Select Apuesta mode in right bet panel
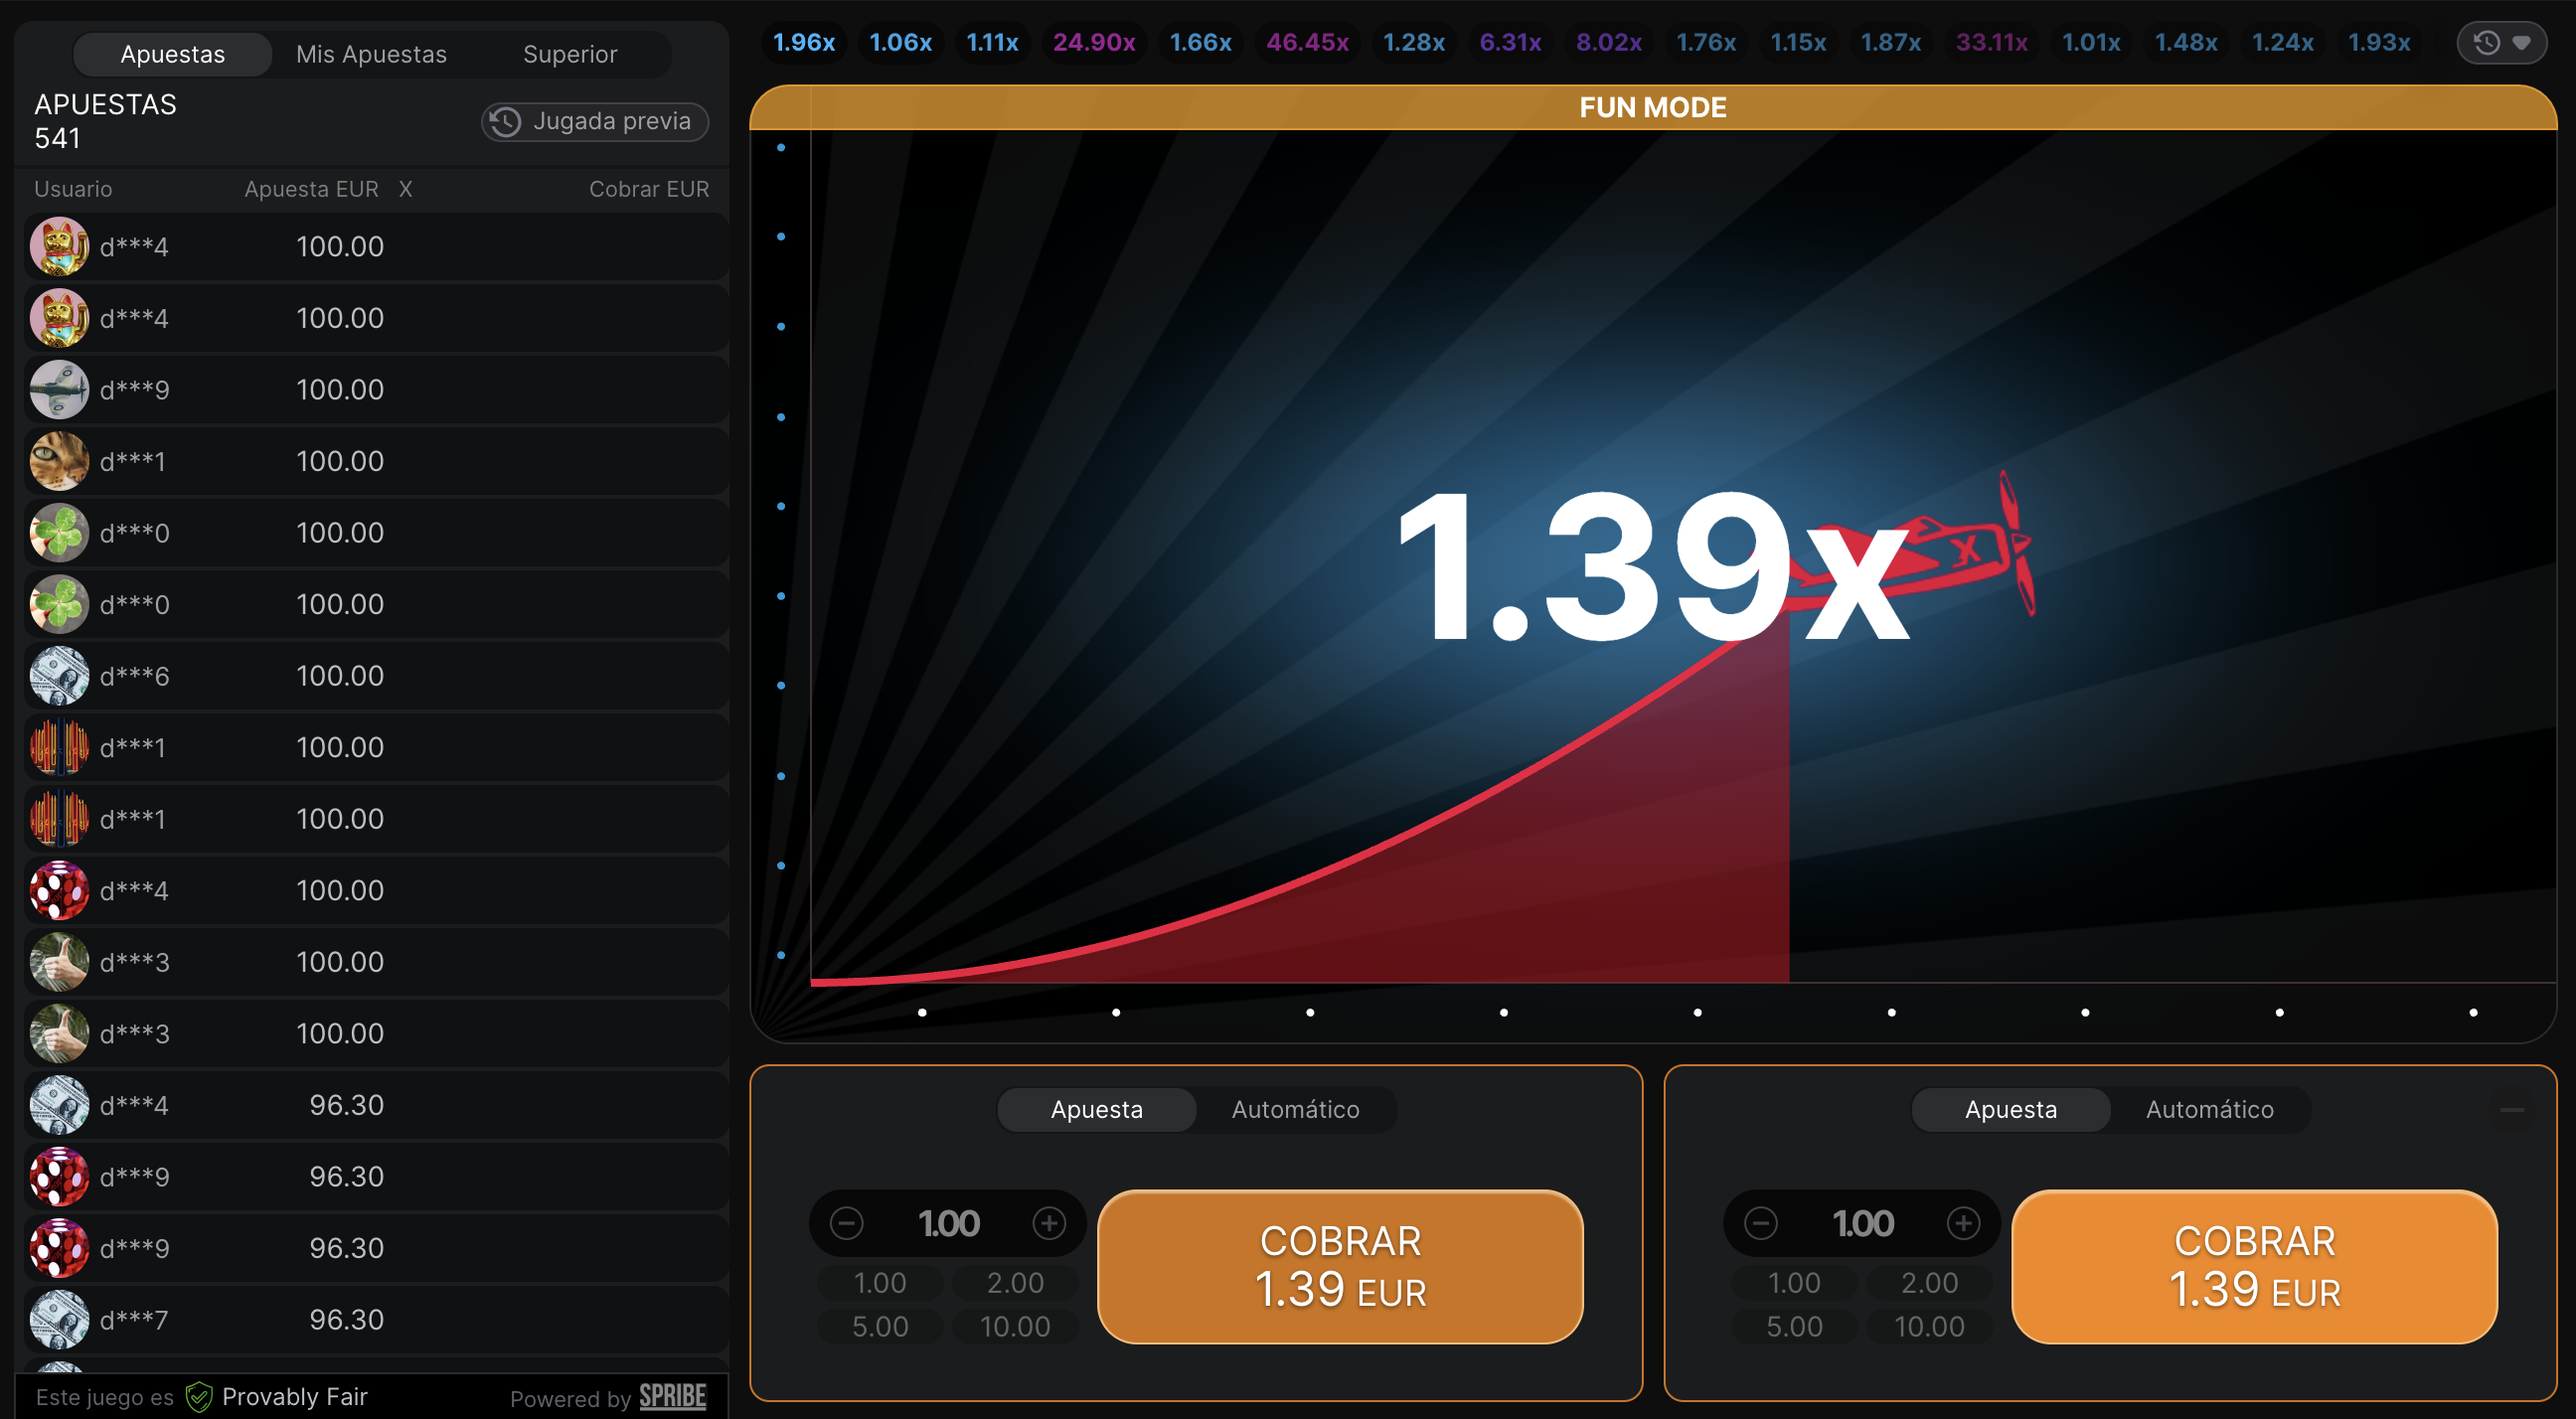Screen dimensions: 2576x1419 [2010, 1109]
